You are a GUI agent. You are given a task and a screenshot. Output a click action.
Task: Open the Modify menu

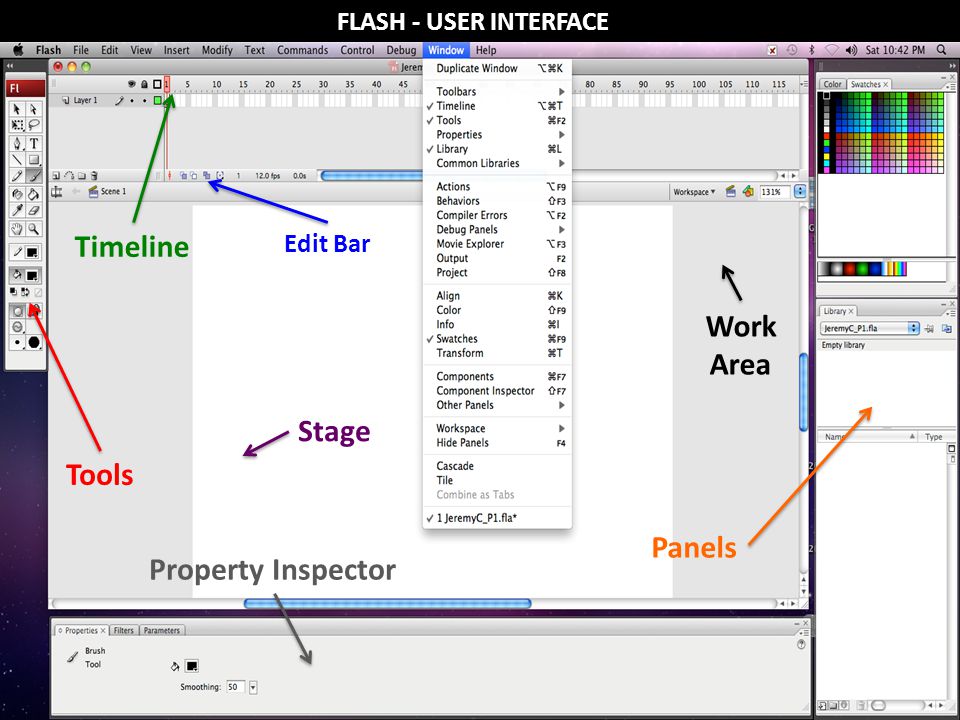[217, 50]
